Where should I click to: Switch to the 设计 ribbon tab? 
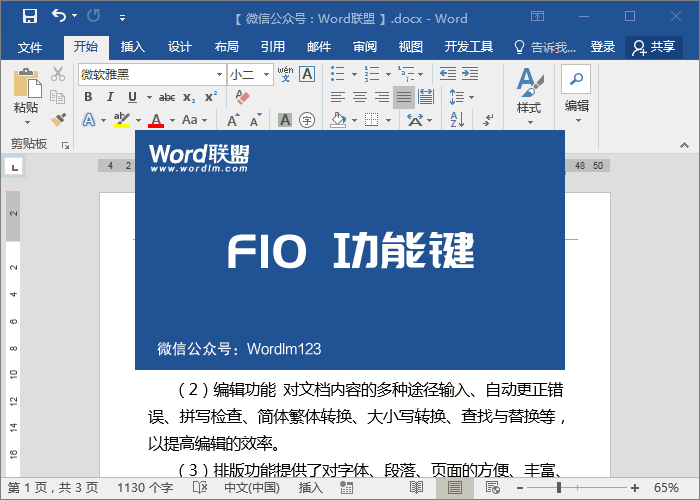point(179,47)
